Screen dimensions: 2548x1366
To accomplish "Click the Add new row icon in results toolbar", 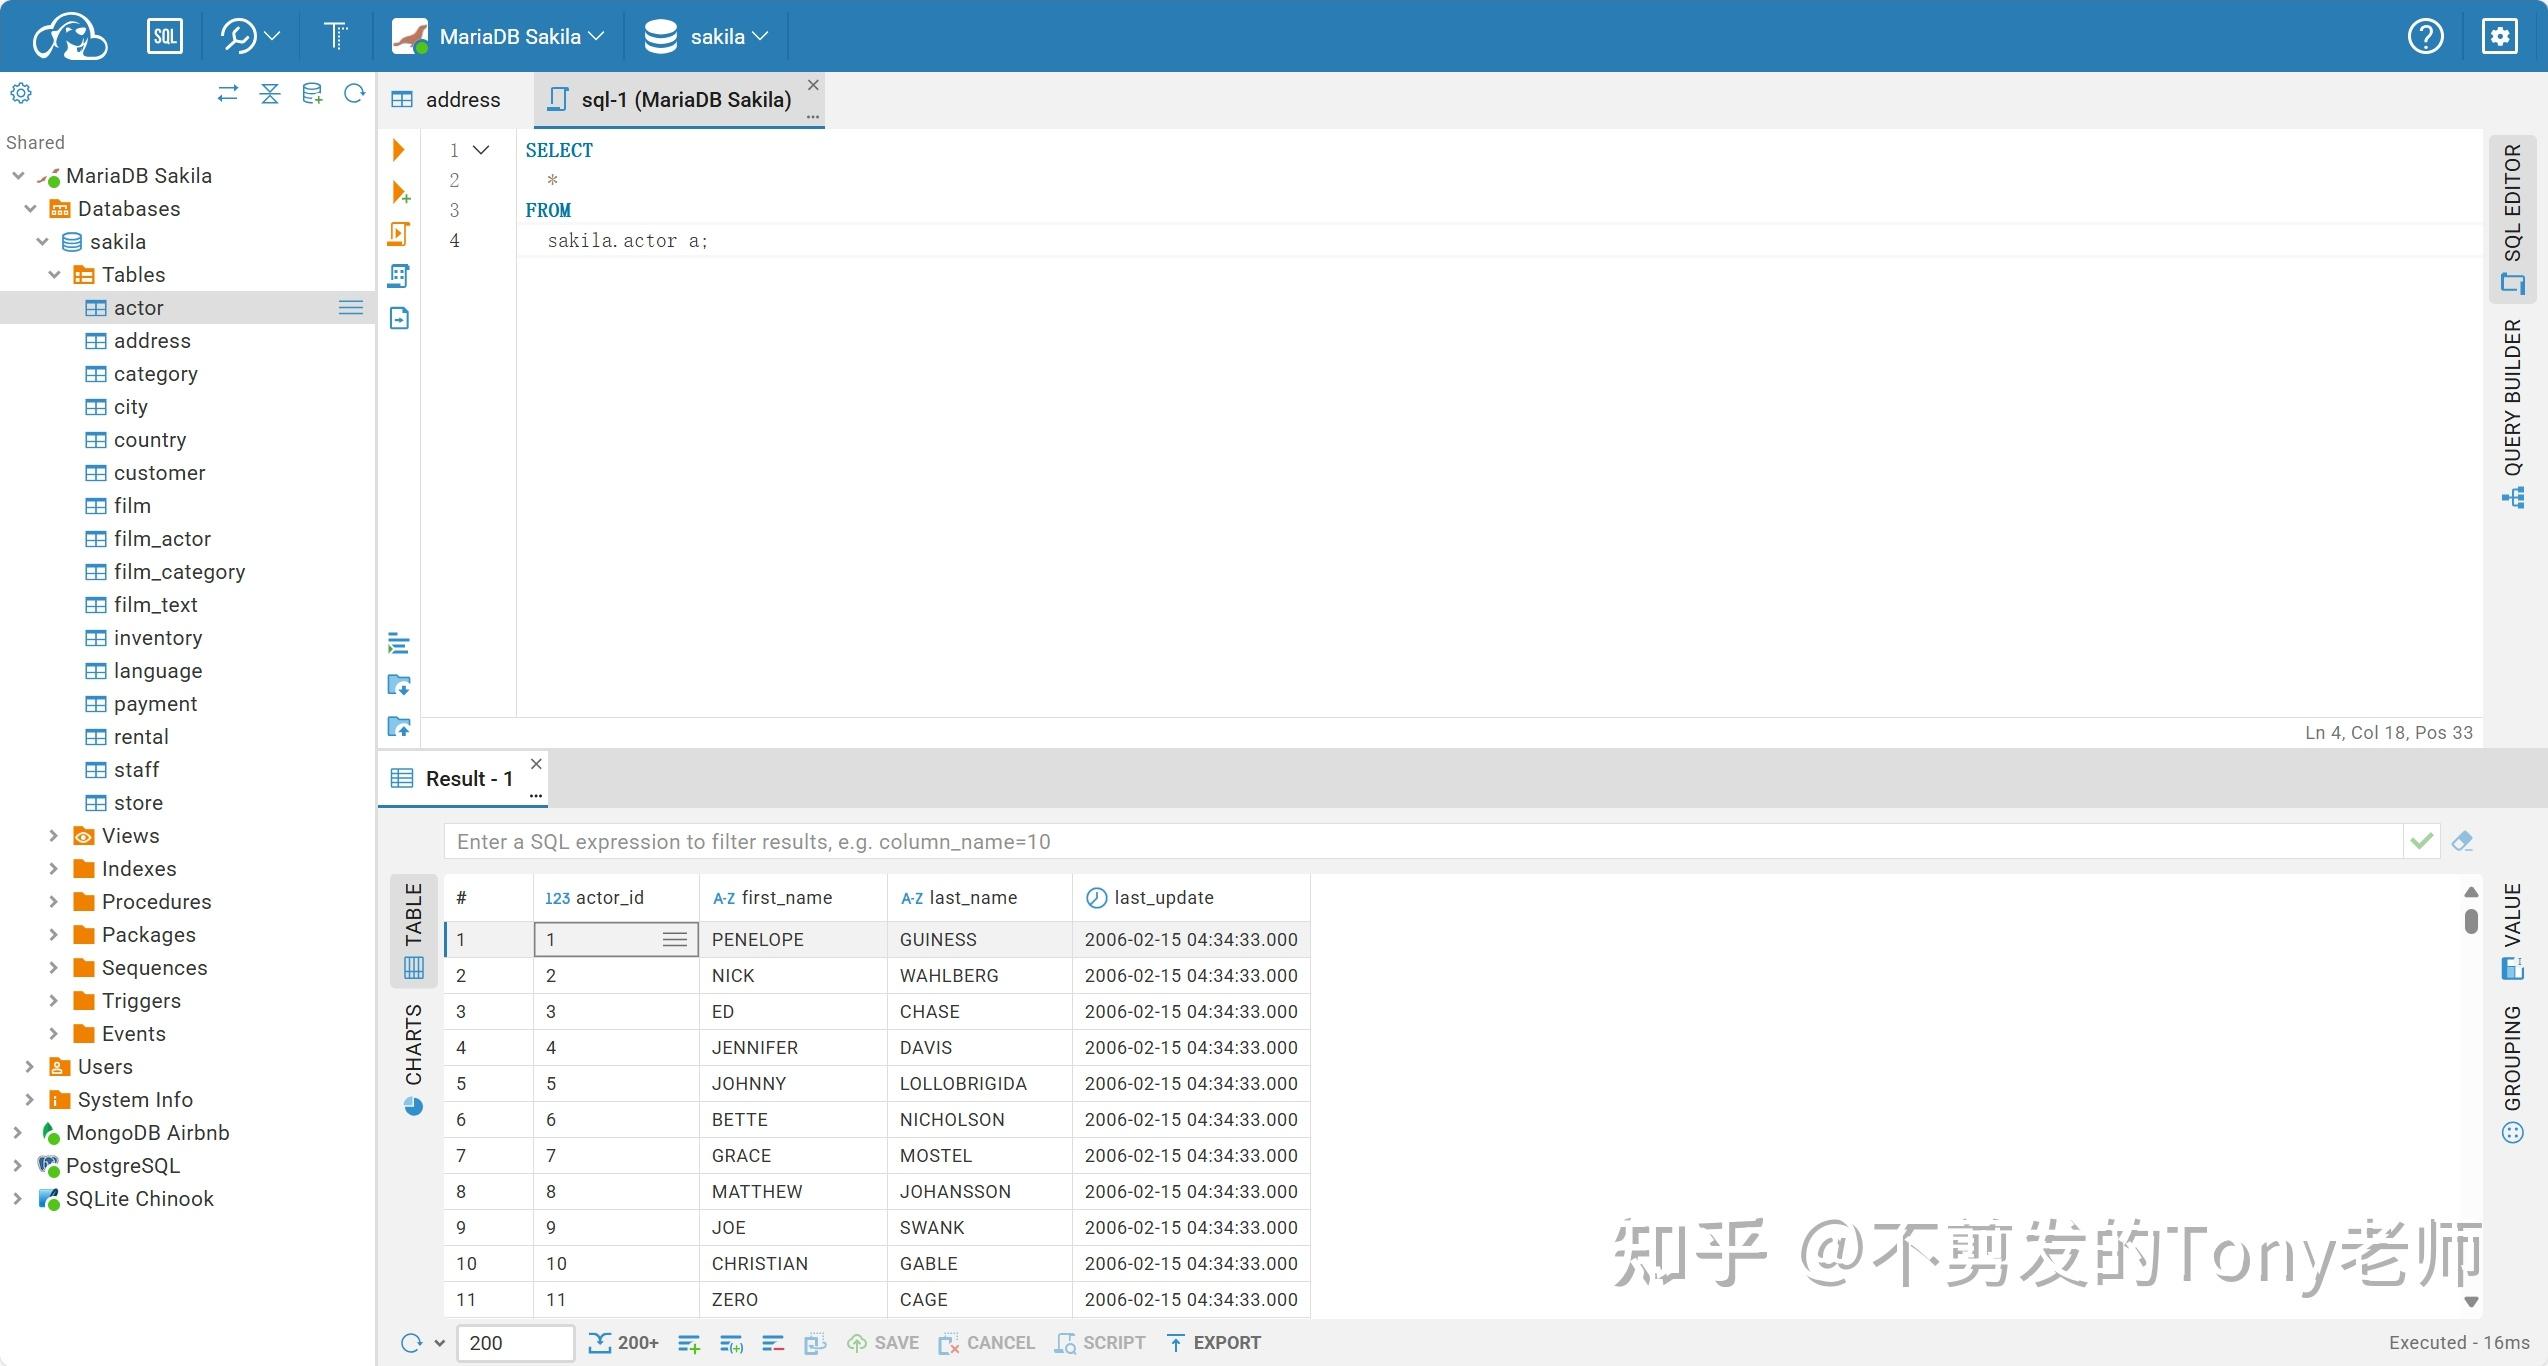I will tap(689, 1343).
